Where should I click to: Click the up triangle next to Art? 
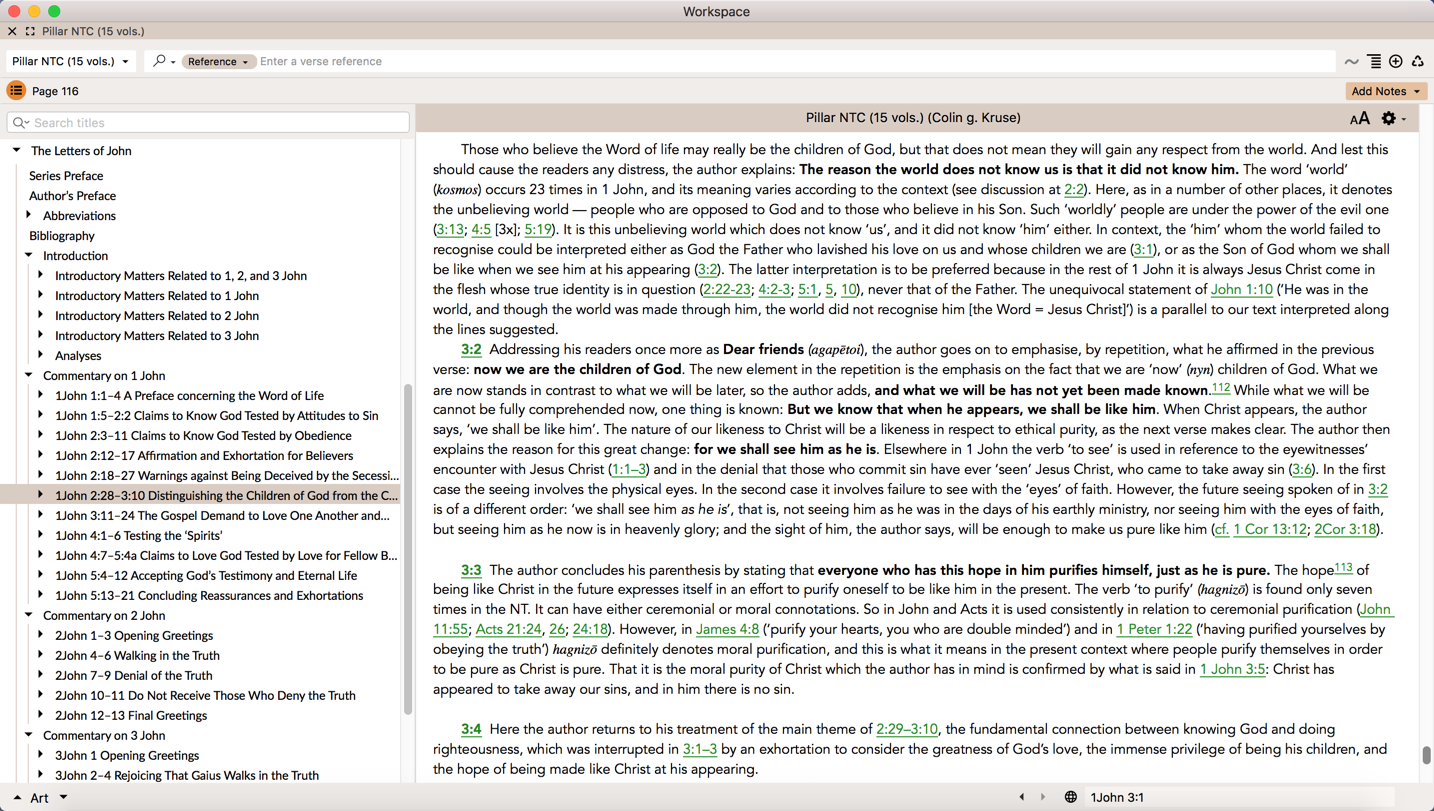(x=17, y=798)
